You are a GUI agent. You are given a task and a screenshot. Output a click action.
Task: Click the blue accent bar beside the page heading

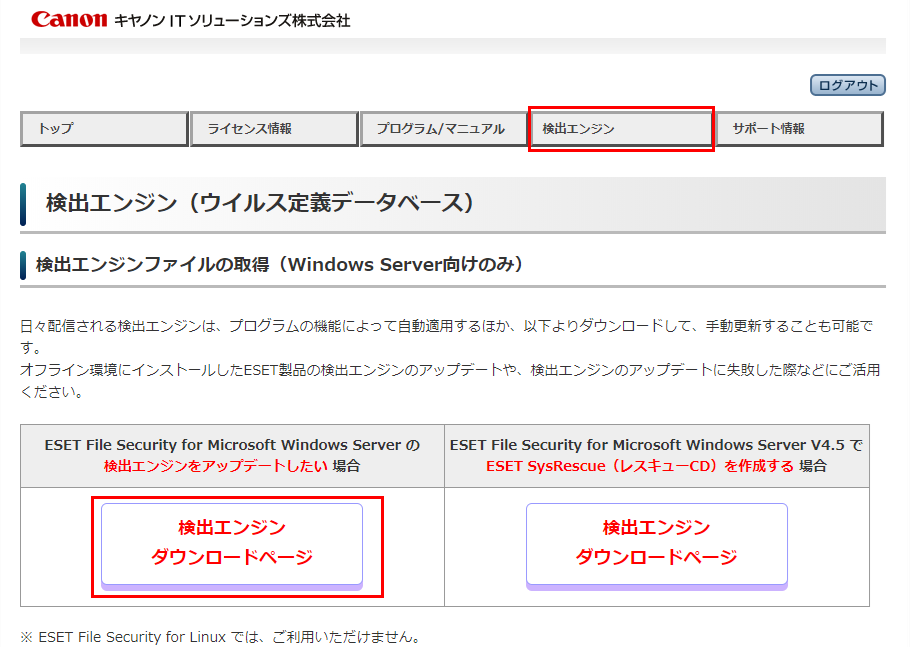tap(23, 204)
